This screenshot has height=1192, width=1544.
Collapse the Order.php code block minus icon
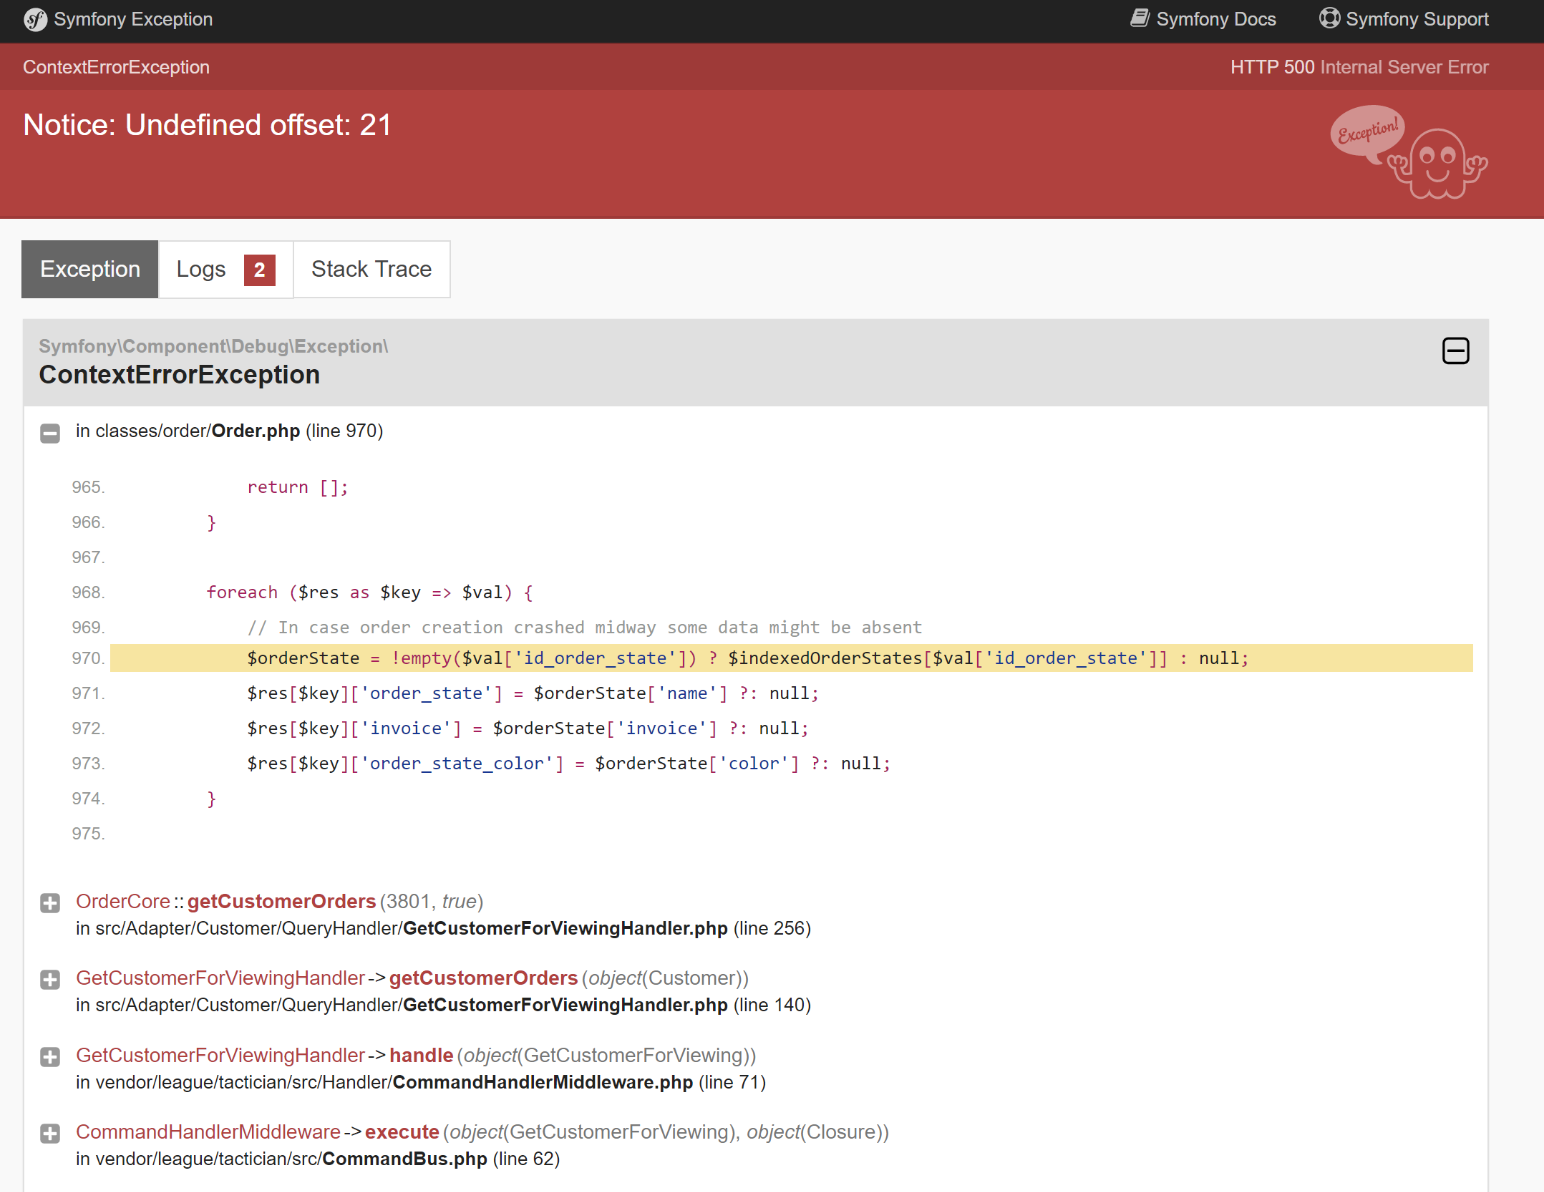point(50,433)
